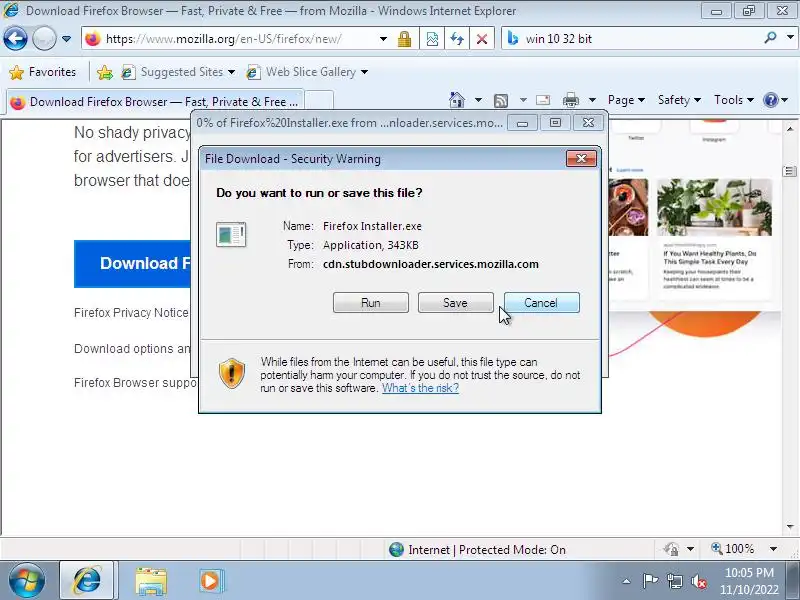Click the status bar privacy lock icon

[671, 549]
